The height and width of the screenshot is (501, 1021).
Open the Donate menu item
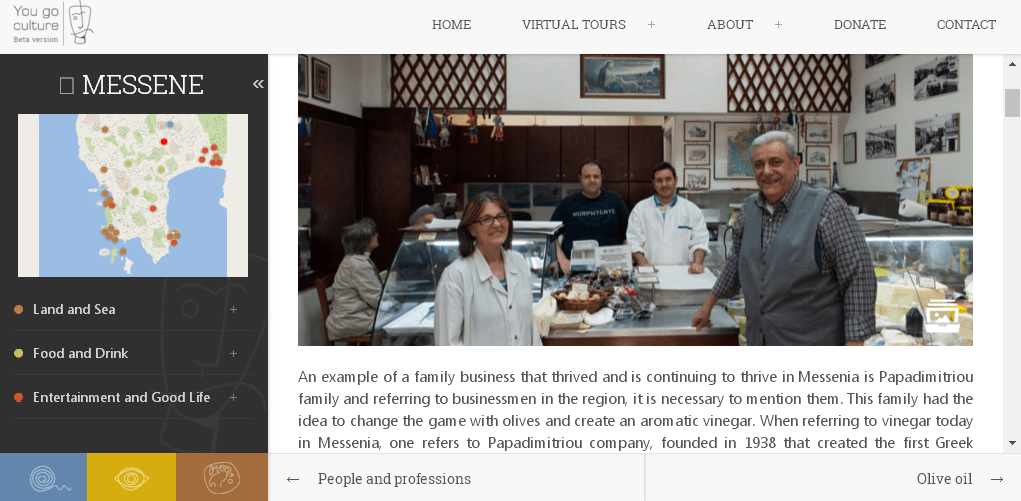coord(860,25)
